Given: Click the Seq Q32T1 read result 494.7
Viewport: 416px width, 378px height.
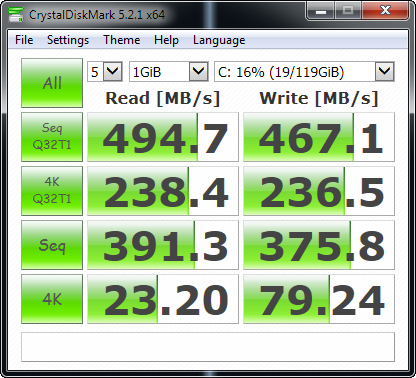Looking at the screenshot, I should [163, 137].
